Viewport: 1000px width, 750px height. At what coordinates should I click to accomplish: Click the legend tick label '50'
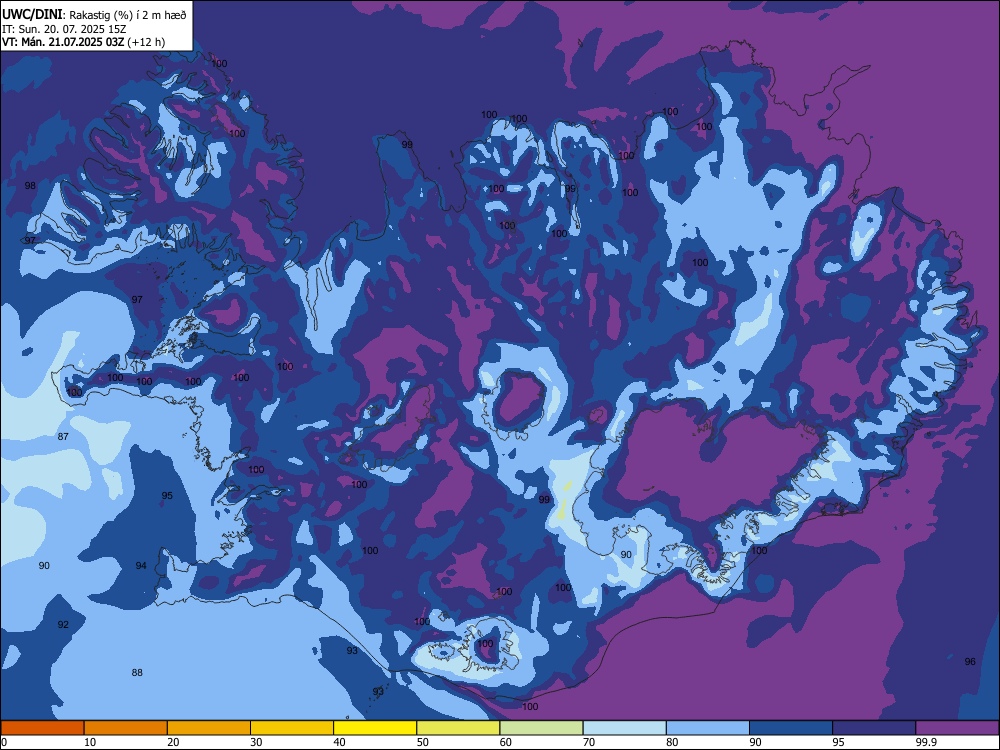(x=422, y=742)
